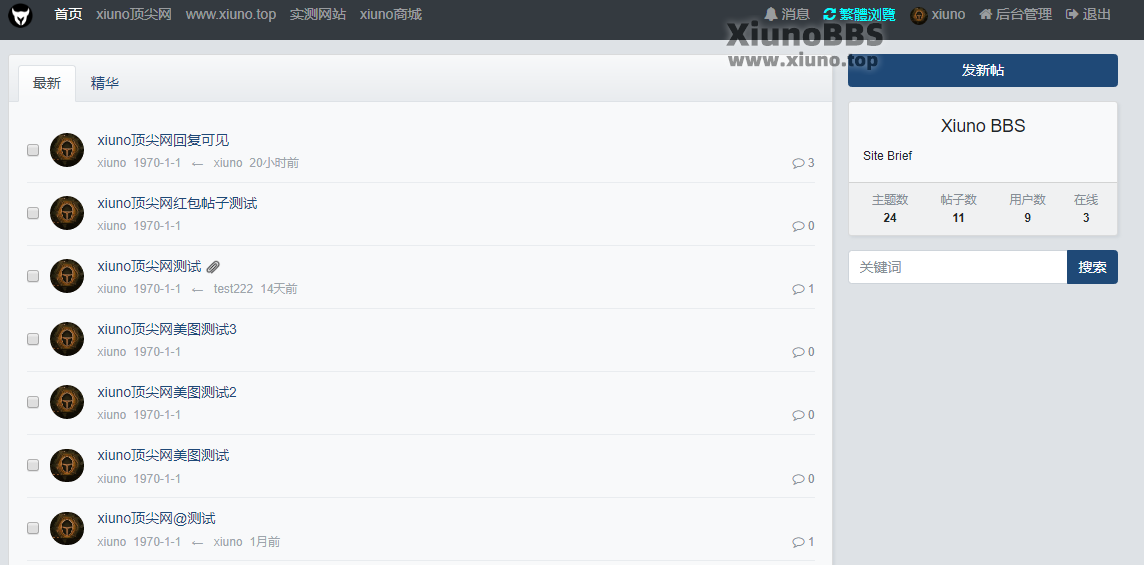
Task: Open thread xiuno顶尖网美图测试2
Action: click(x=167, y=392)
